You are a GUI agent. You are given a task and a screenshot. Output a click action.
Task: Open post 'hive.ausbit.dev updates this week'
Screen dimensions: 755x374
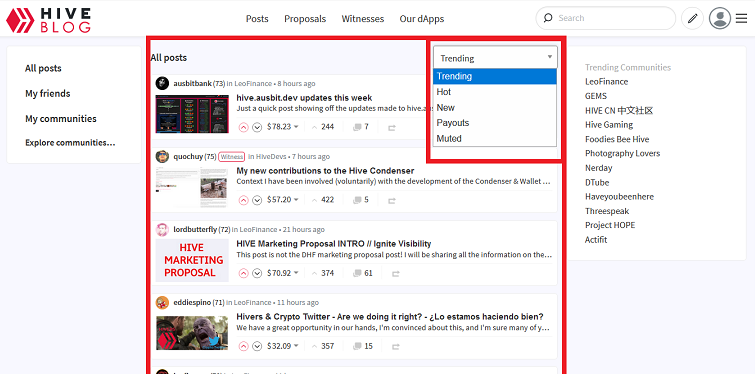[304, 98]
